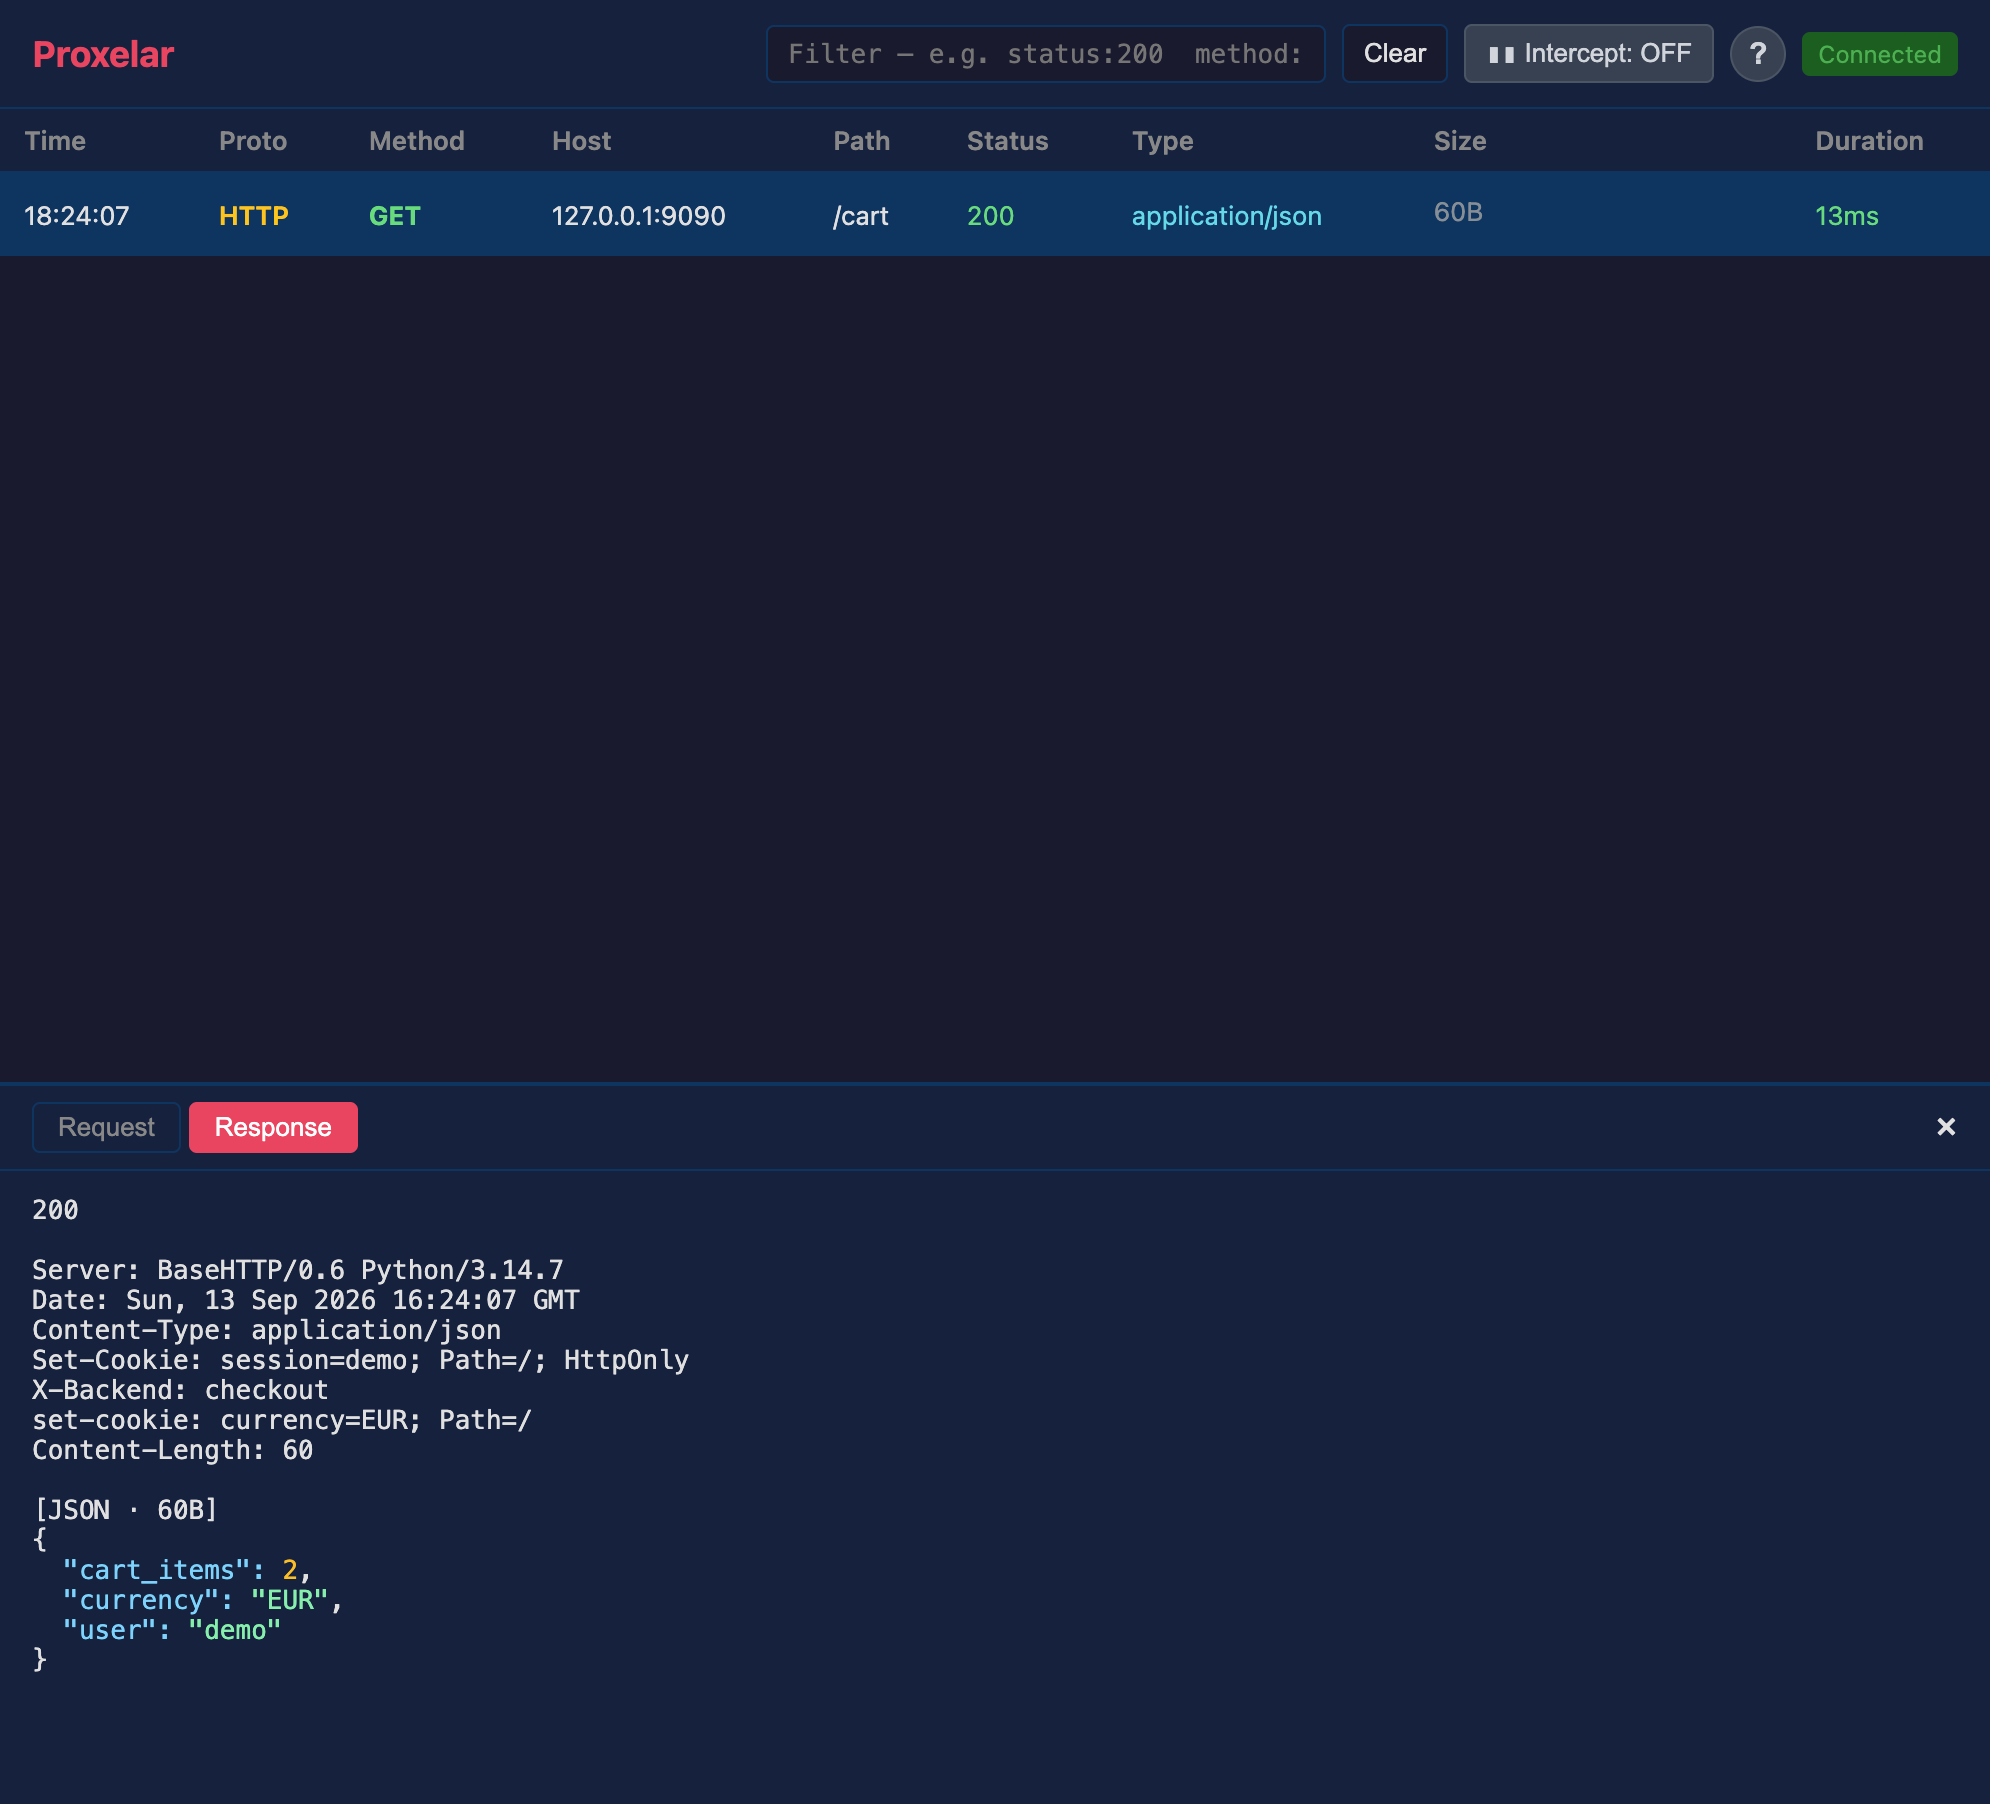Click the Proxelar logo title

click(103, 54)
